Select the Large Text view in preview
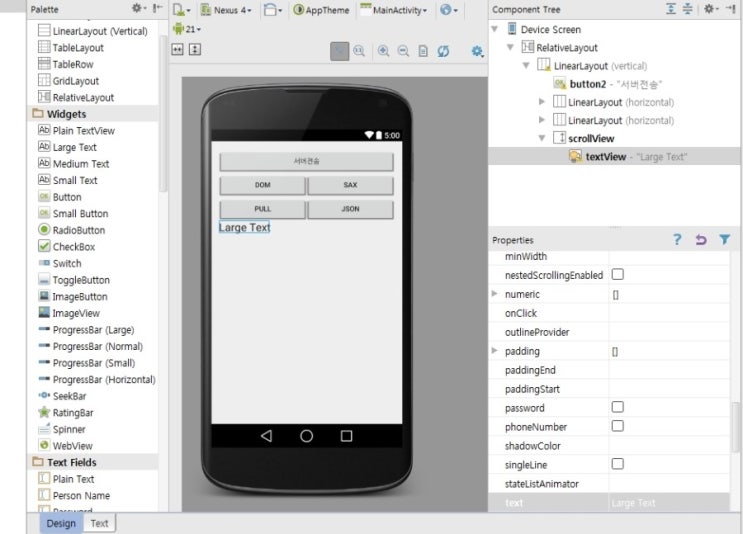This screenshot has height=534, width=743. point(245,227)
